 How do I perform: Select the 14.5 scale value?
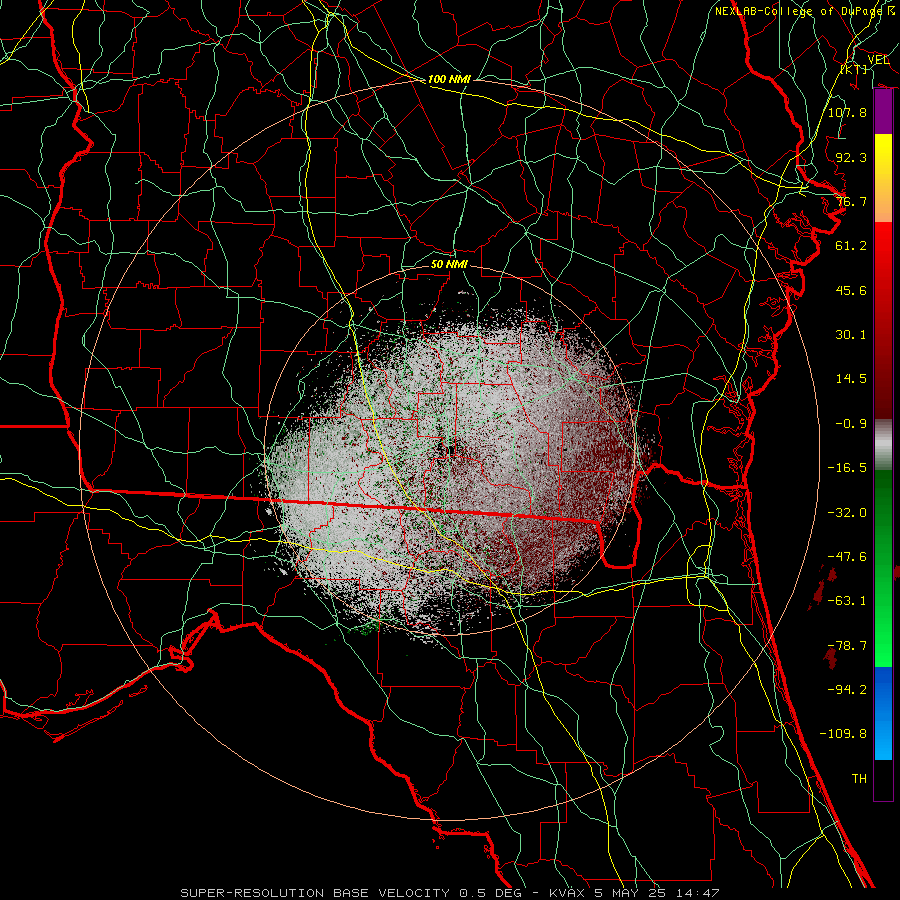pyautogui.click(x=851, y=379)
